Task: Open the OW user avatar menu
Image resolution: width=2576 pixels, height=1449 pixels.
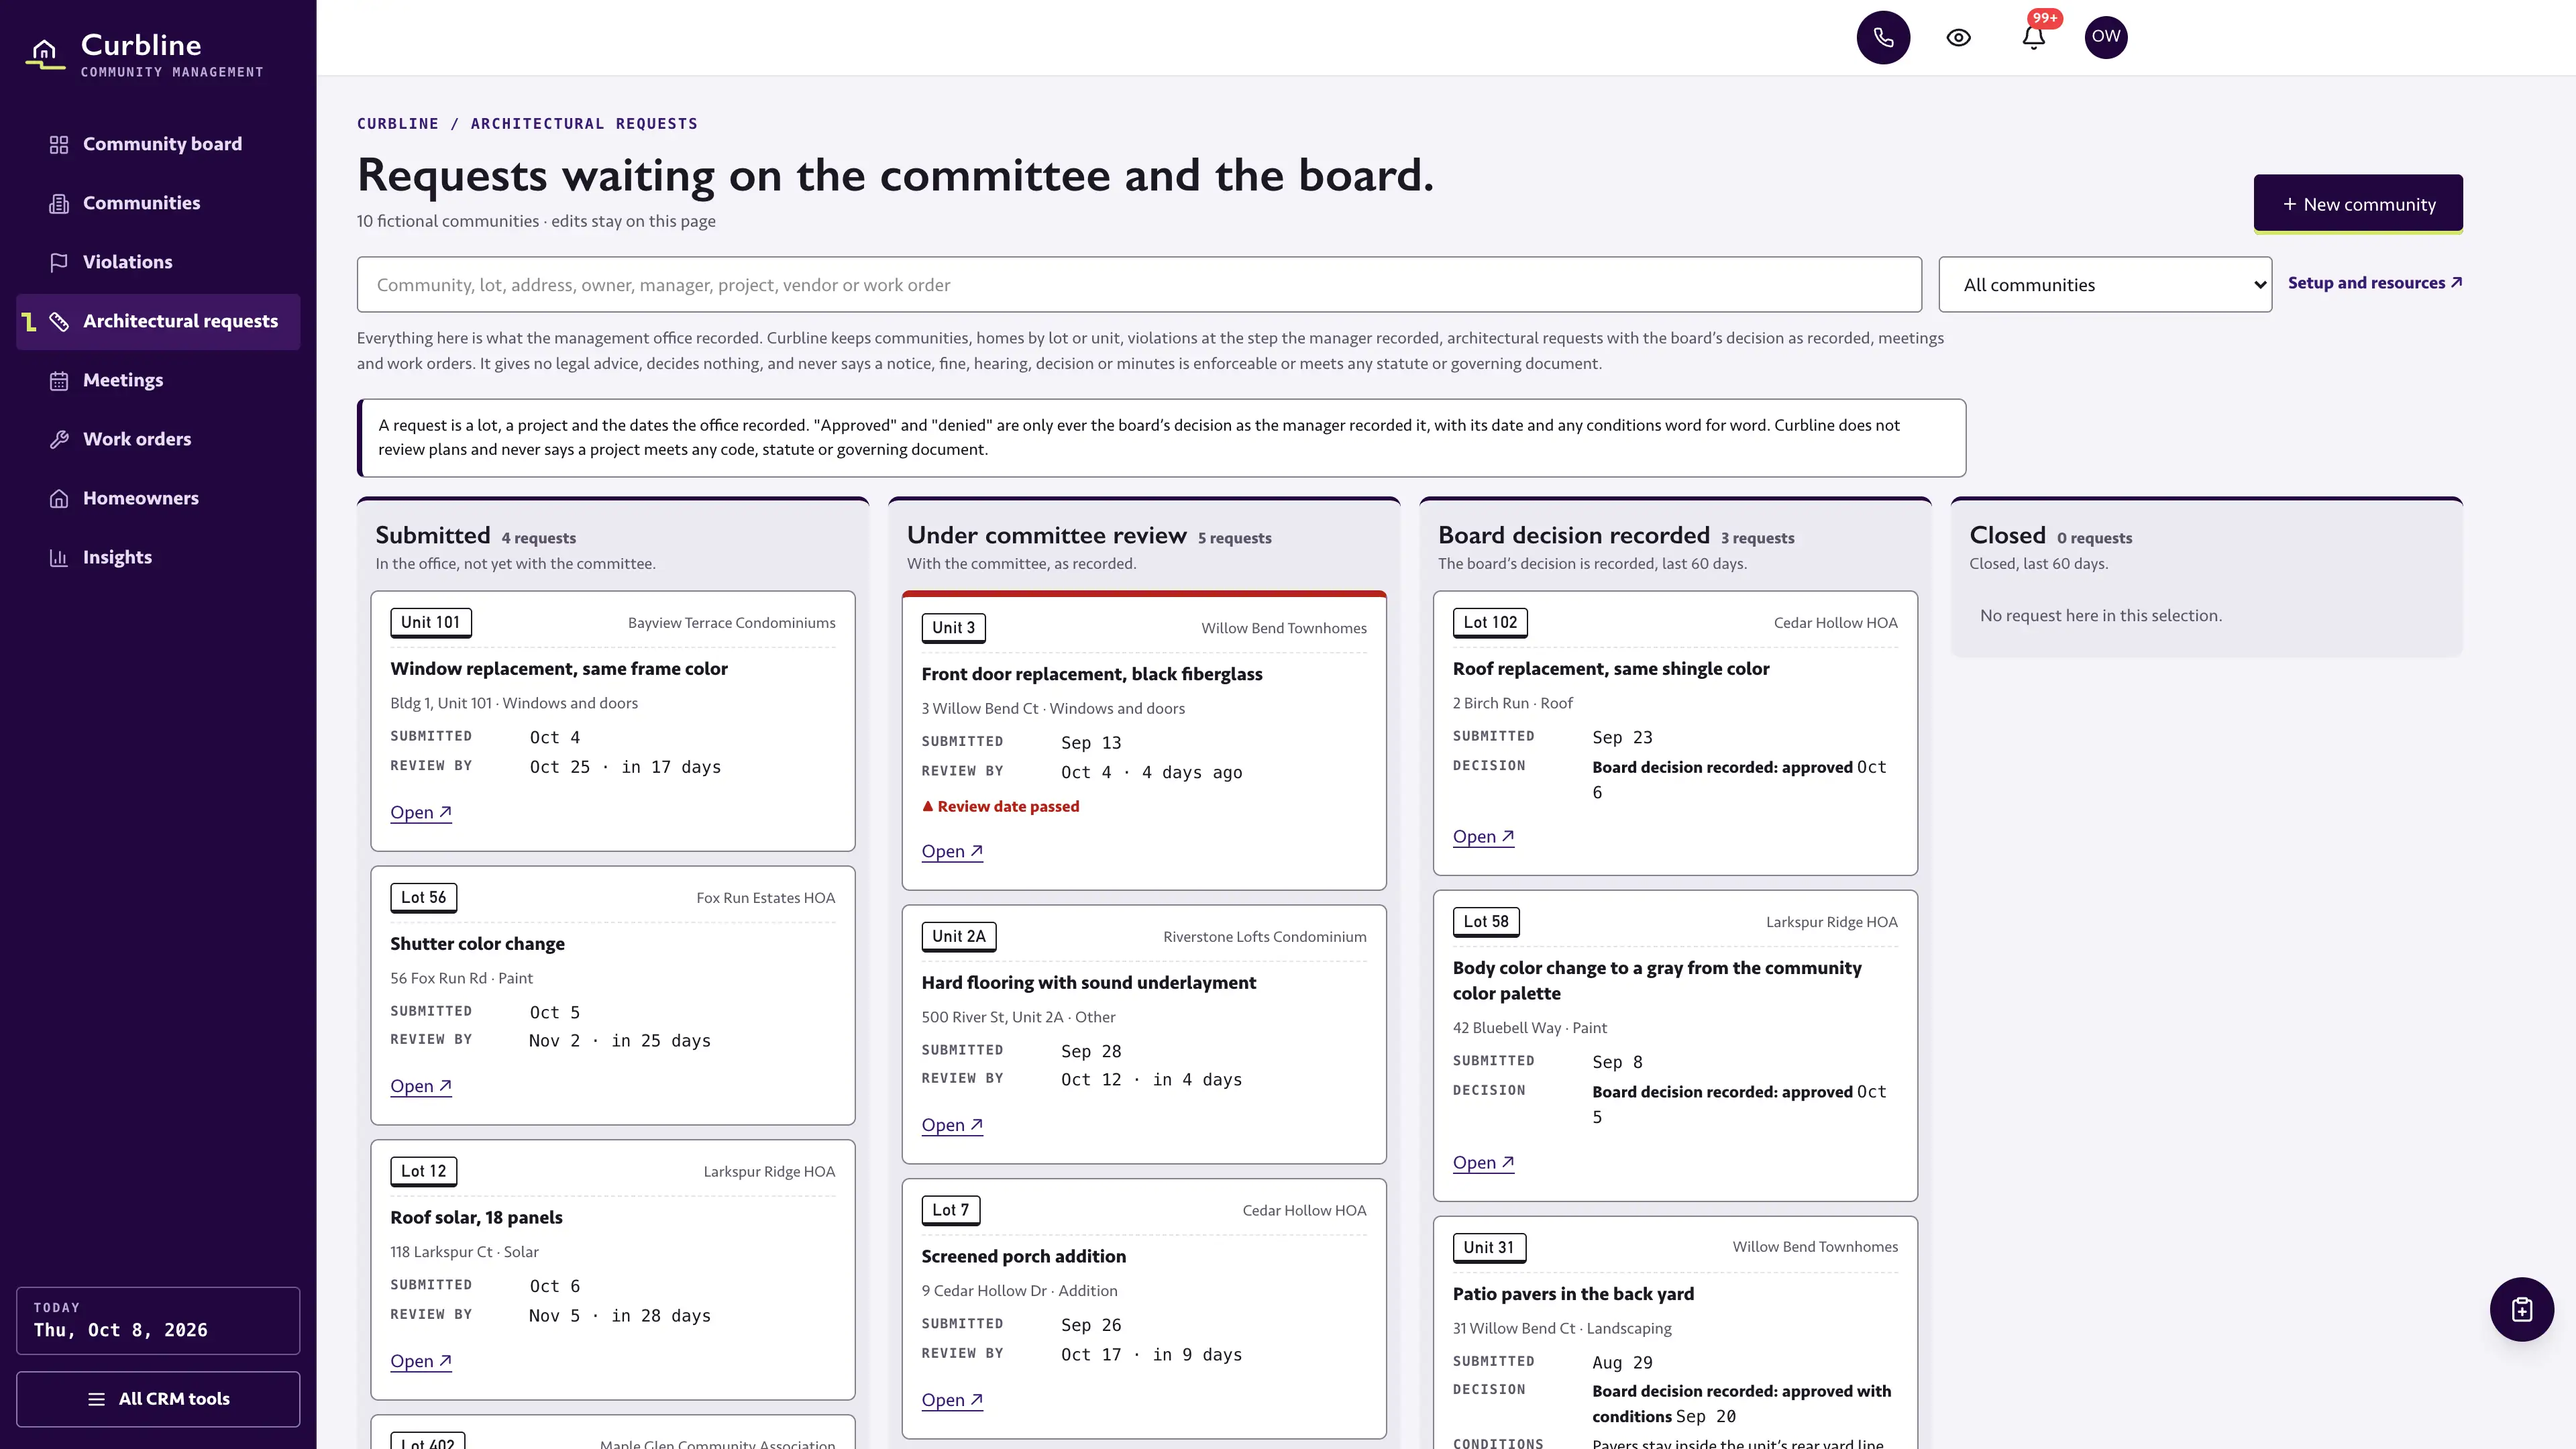Action: [x=2106, y=37]
